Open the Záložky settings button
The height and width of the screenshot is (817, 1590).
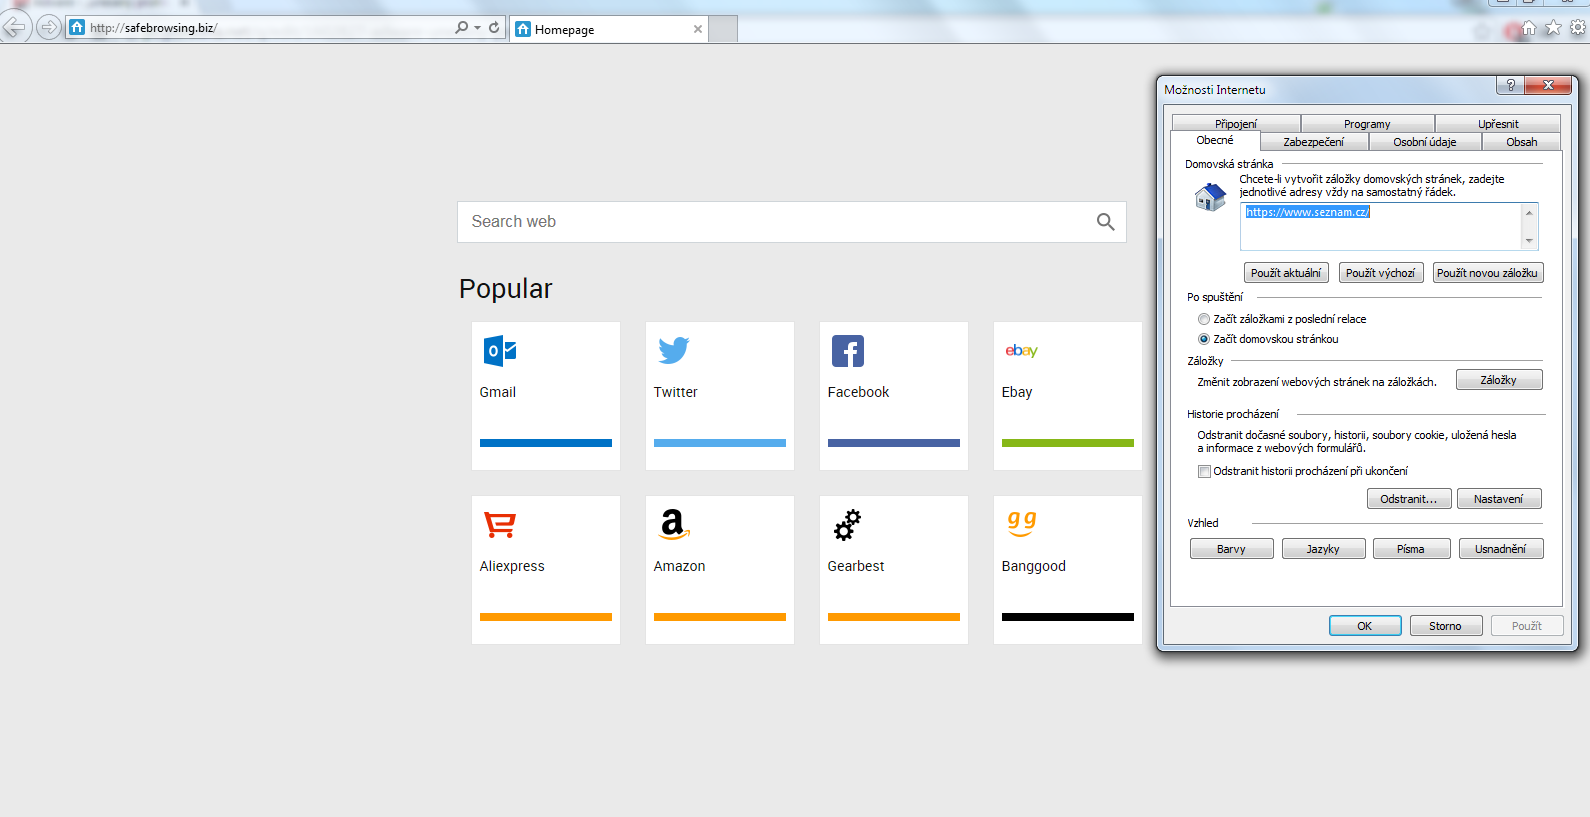[x=1499, y=380]
